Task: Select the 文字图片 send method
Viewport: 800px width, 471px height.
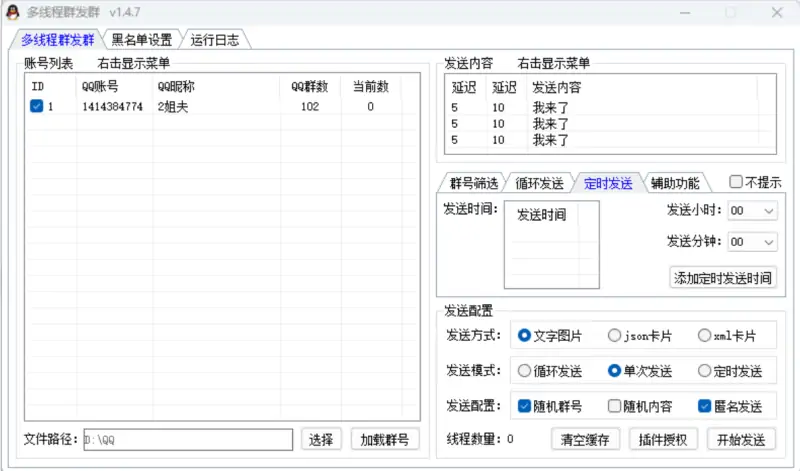Action: pos(525,336)
